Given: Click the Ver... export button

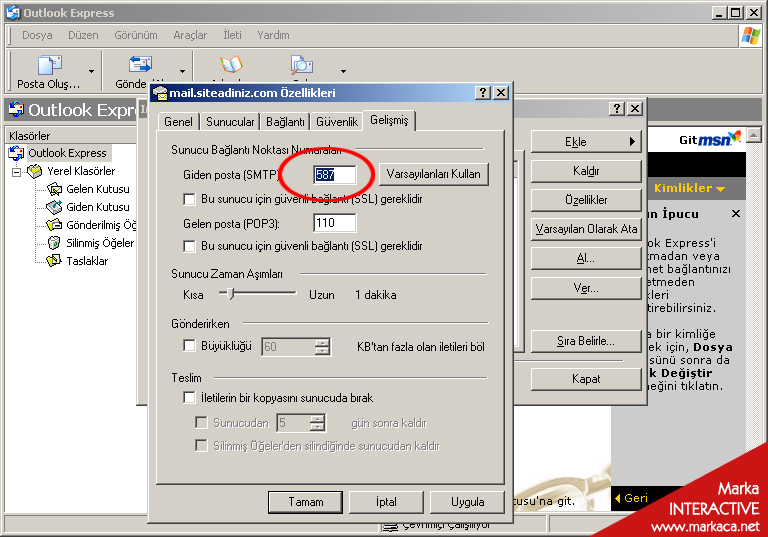Looking at the screenshot, I should [x=586, y=288].
